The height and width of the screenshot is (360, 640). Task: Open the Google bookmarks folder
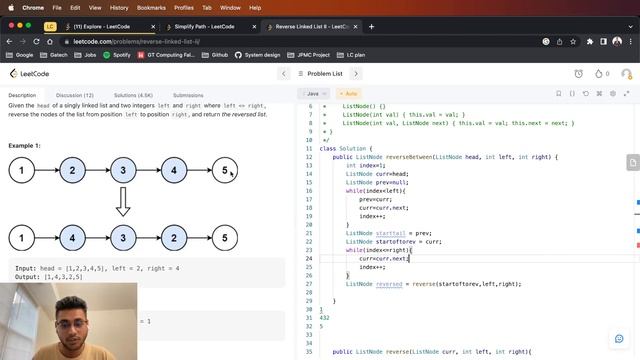[20, 55]
